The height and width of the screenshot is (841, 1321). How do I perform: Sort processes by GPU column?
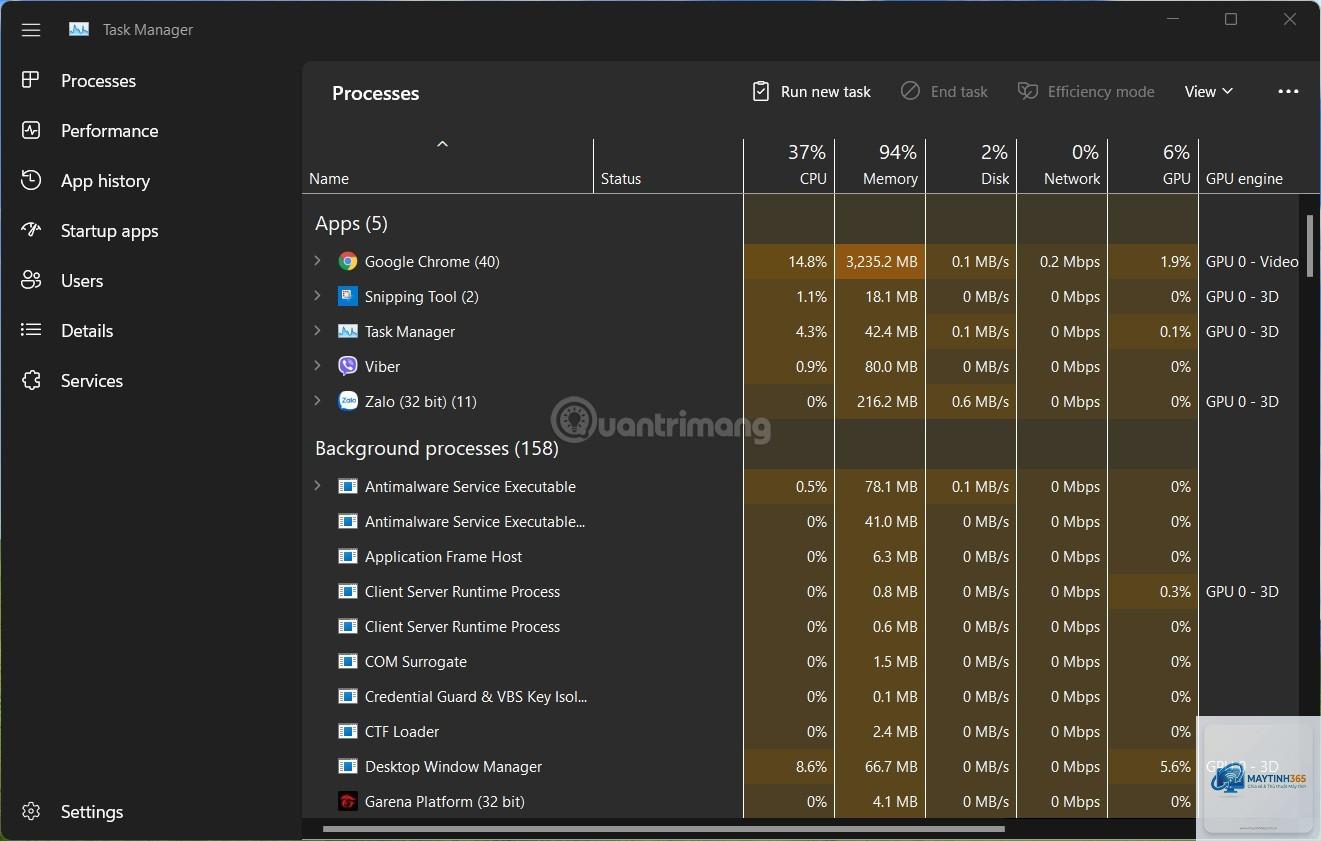[x=1153, y=165]
